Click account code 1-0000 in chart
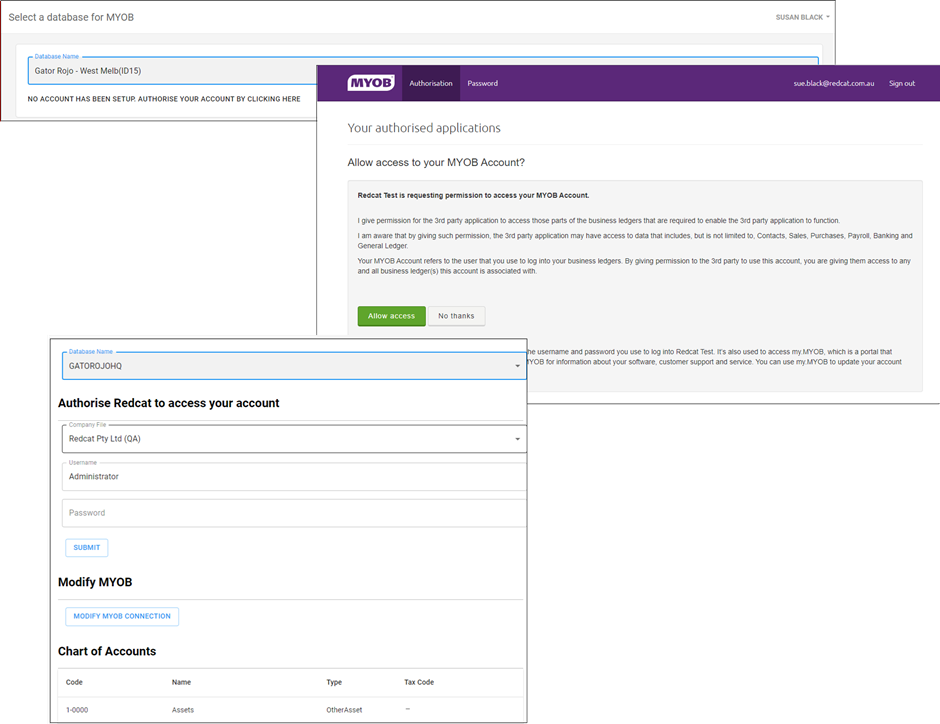The height and width of the screenshot is (724, 940). (x=77, y=710)
